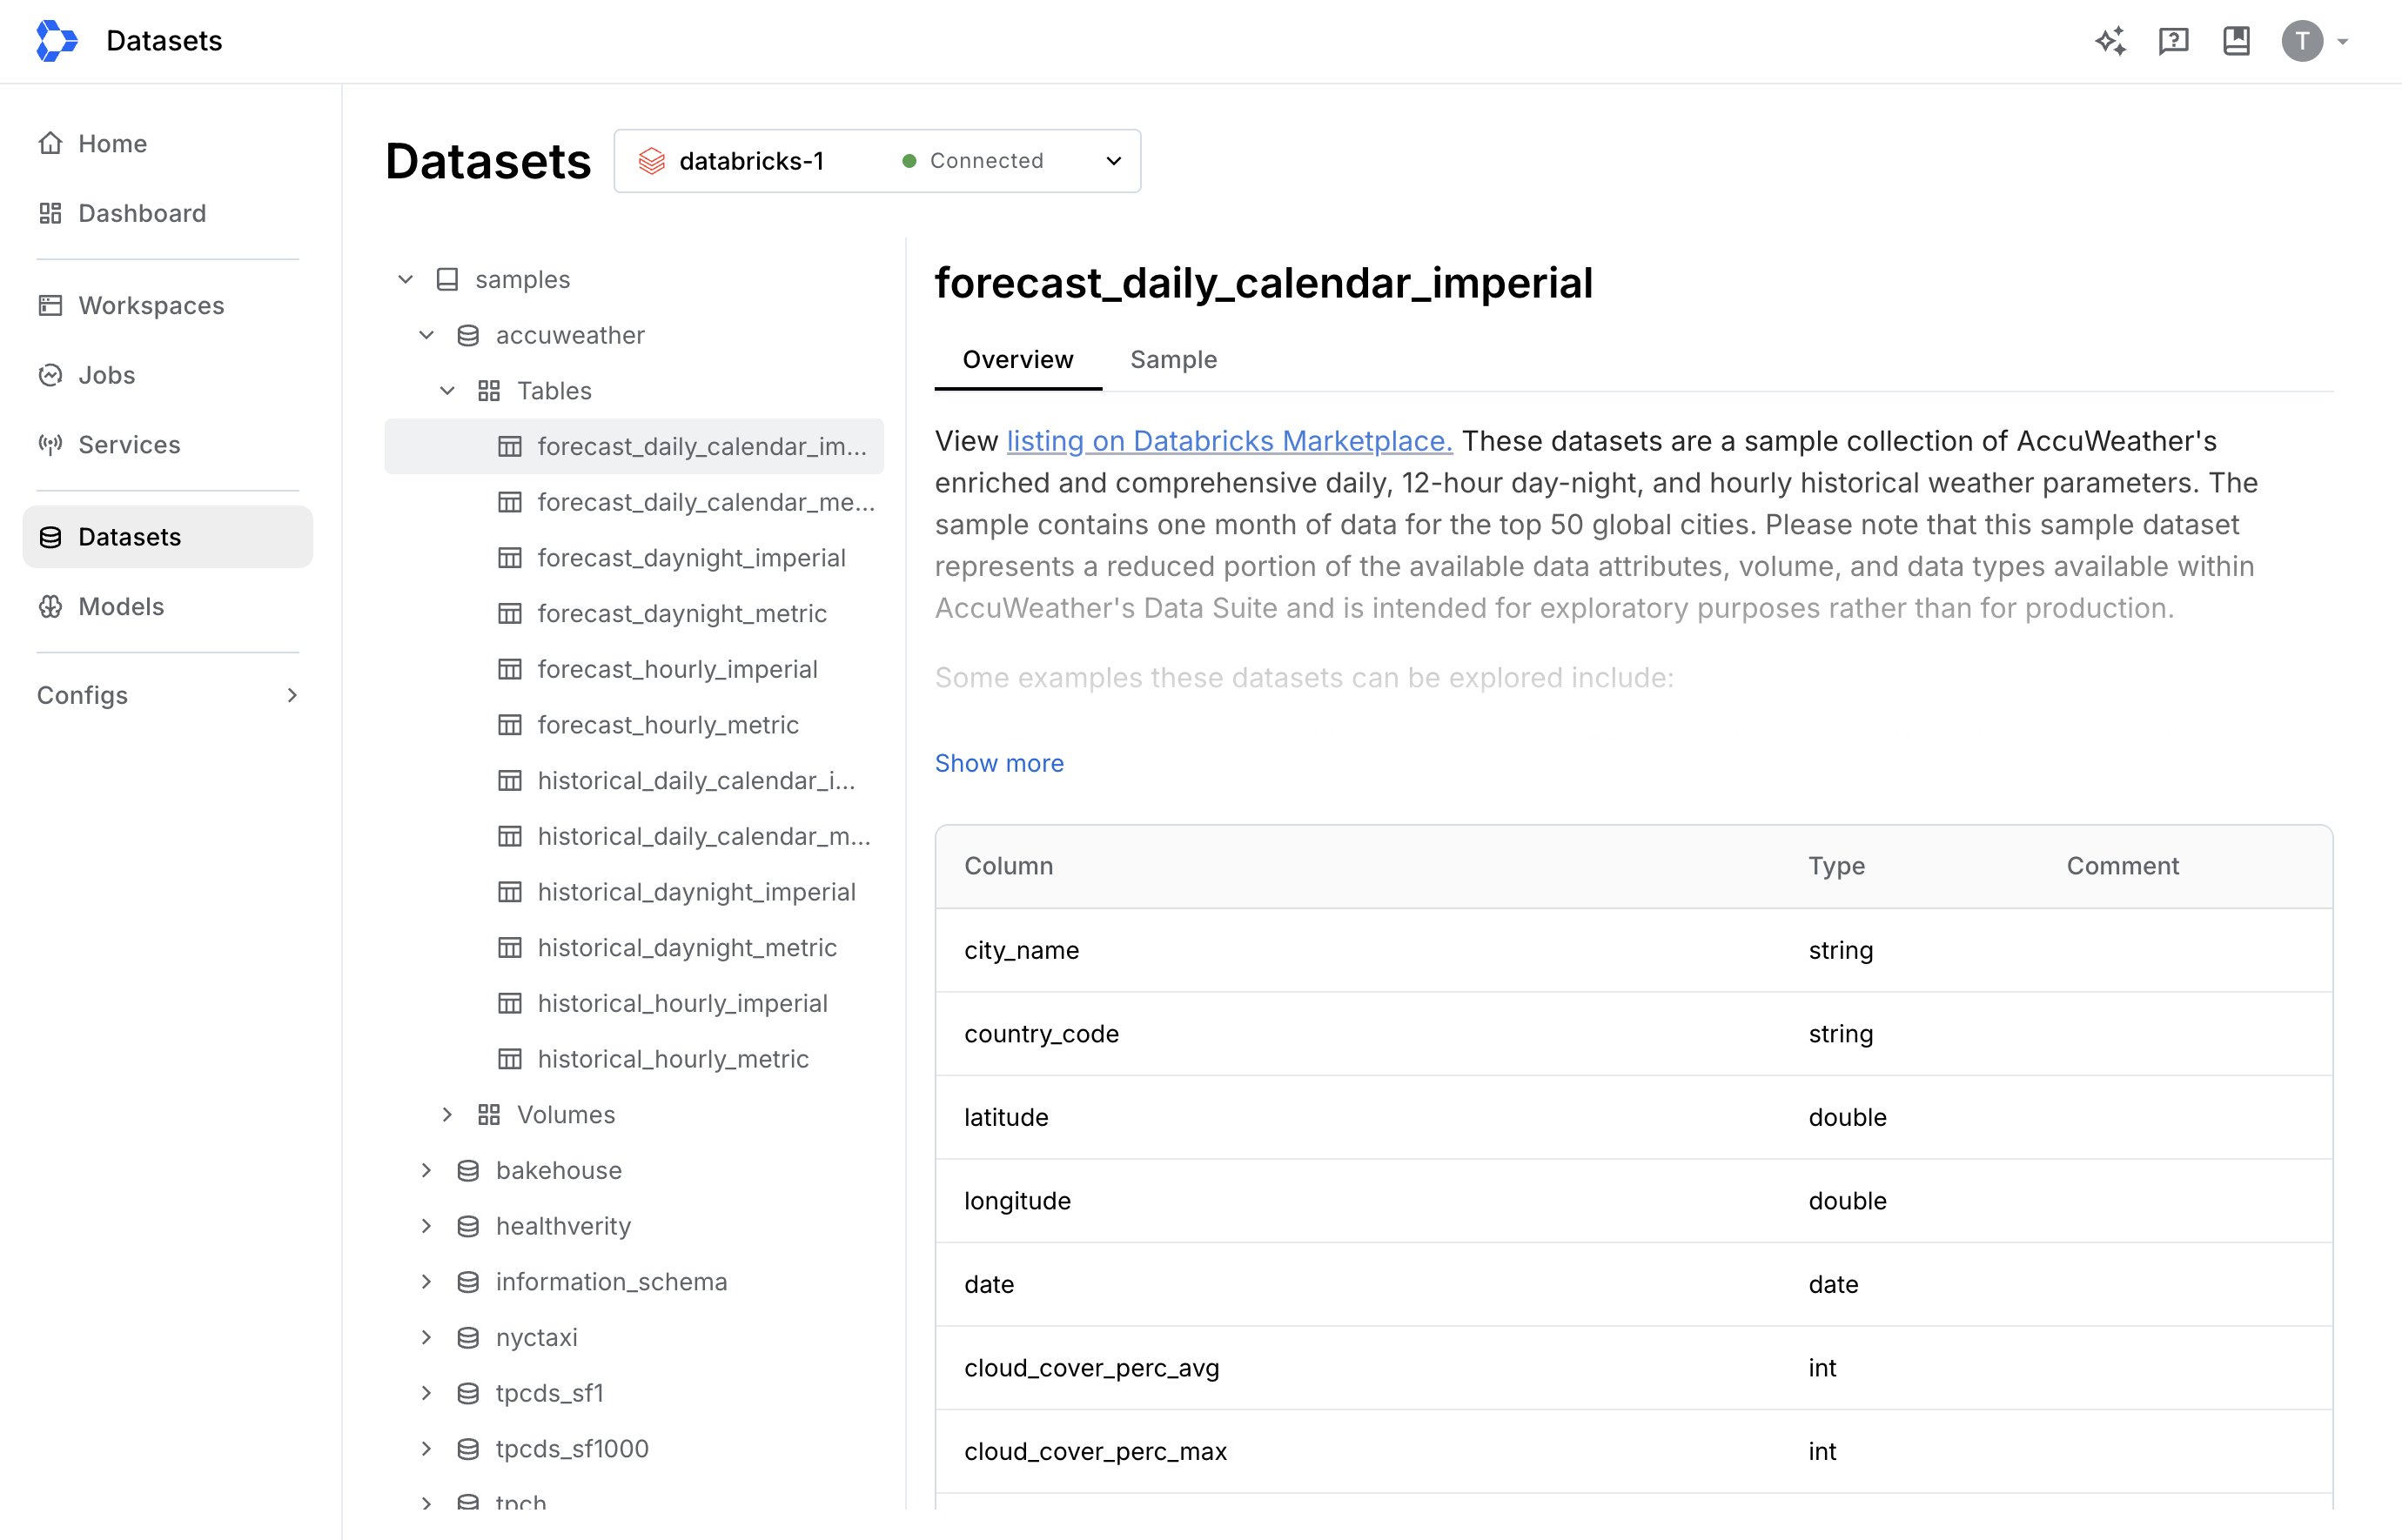This screenshot has width=2402, height=1540.
Task: Open Services in the sidebar
Action: click(x=129, y=445)
